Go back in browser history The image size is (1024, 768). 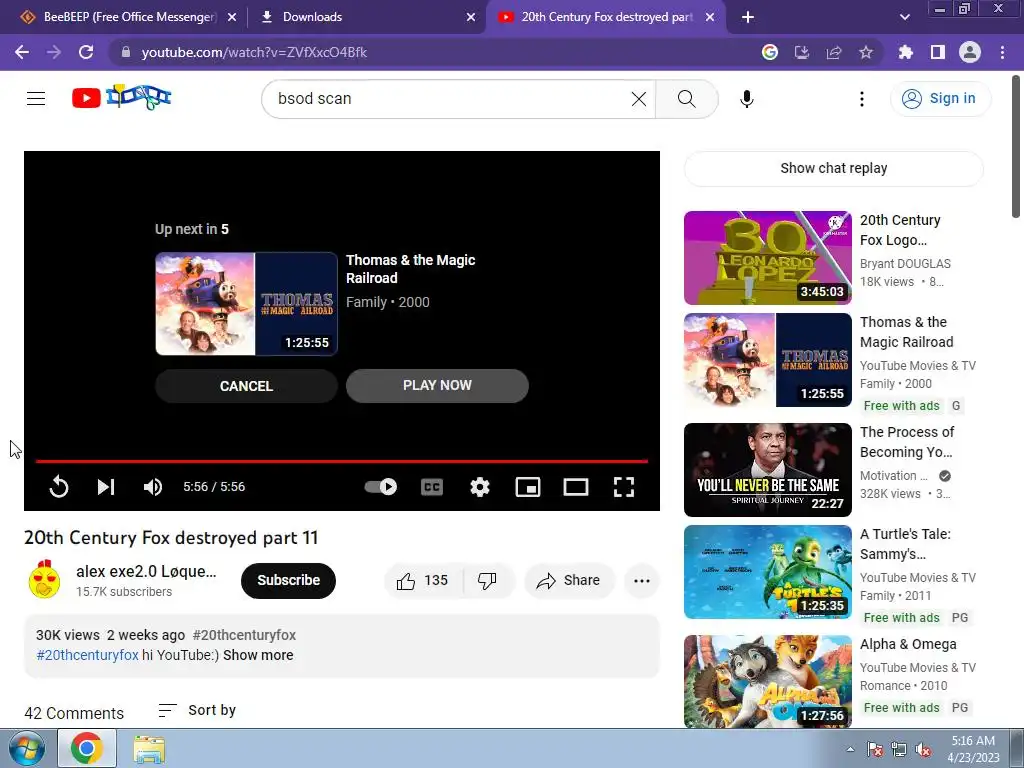coord(22,52)
